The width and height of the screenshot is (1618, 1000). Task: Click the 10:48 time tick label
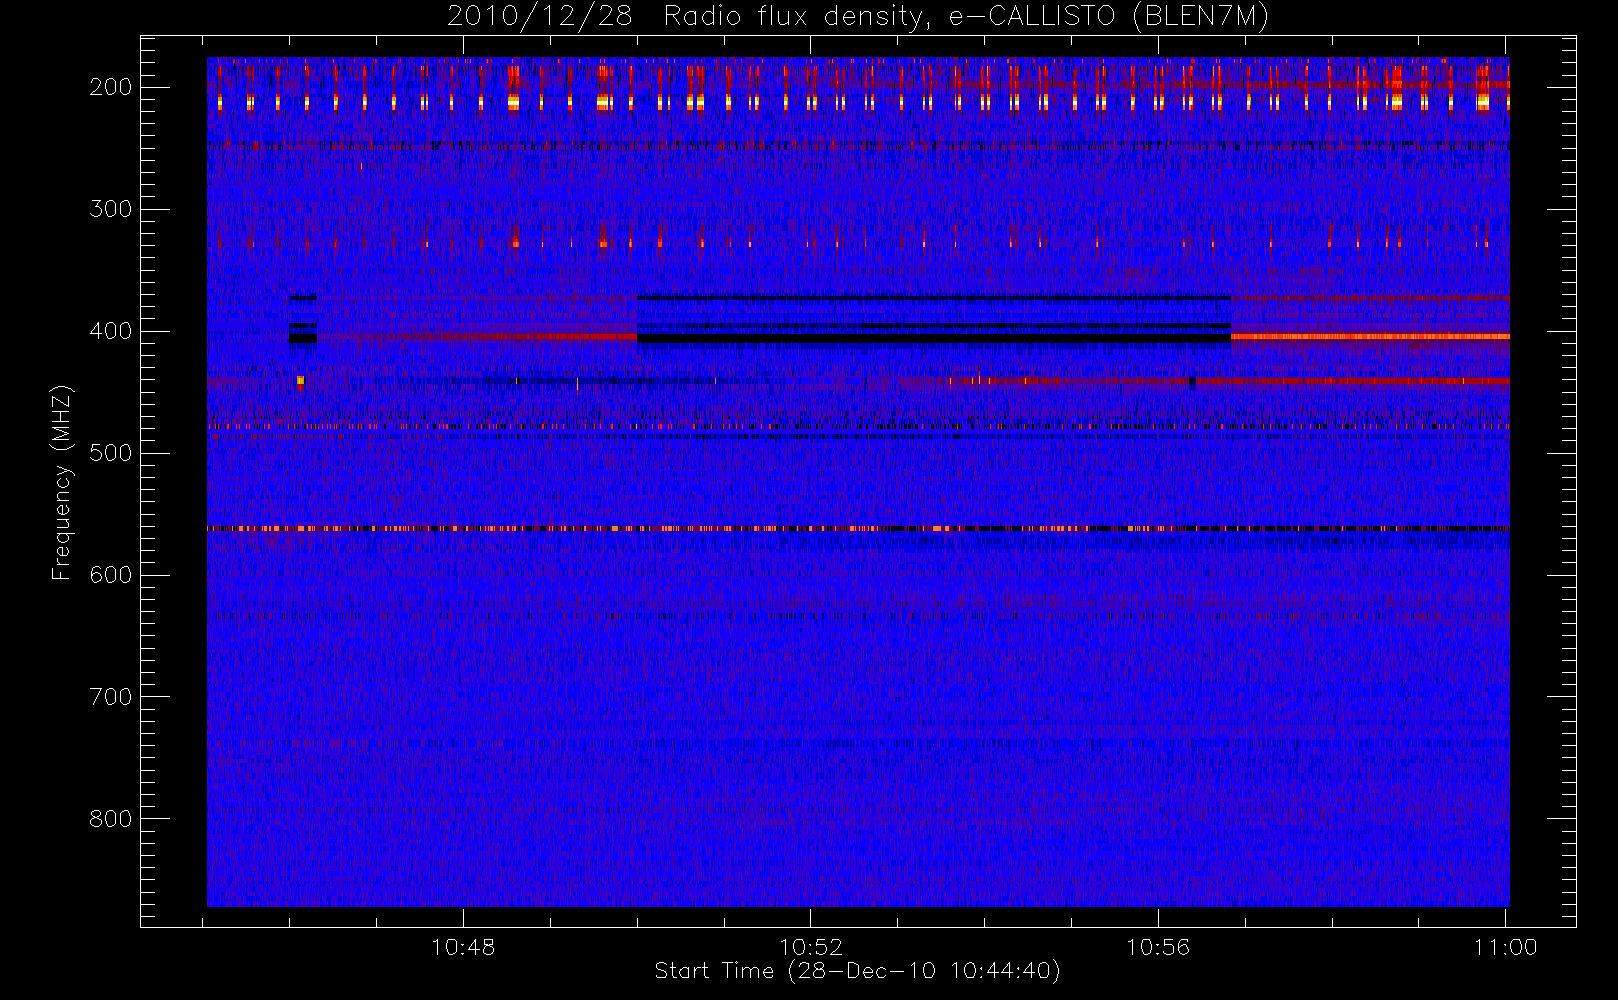coord(463,947)
